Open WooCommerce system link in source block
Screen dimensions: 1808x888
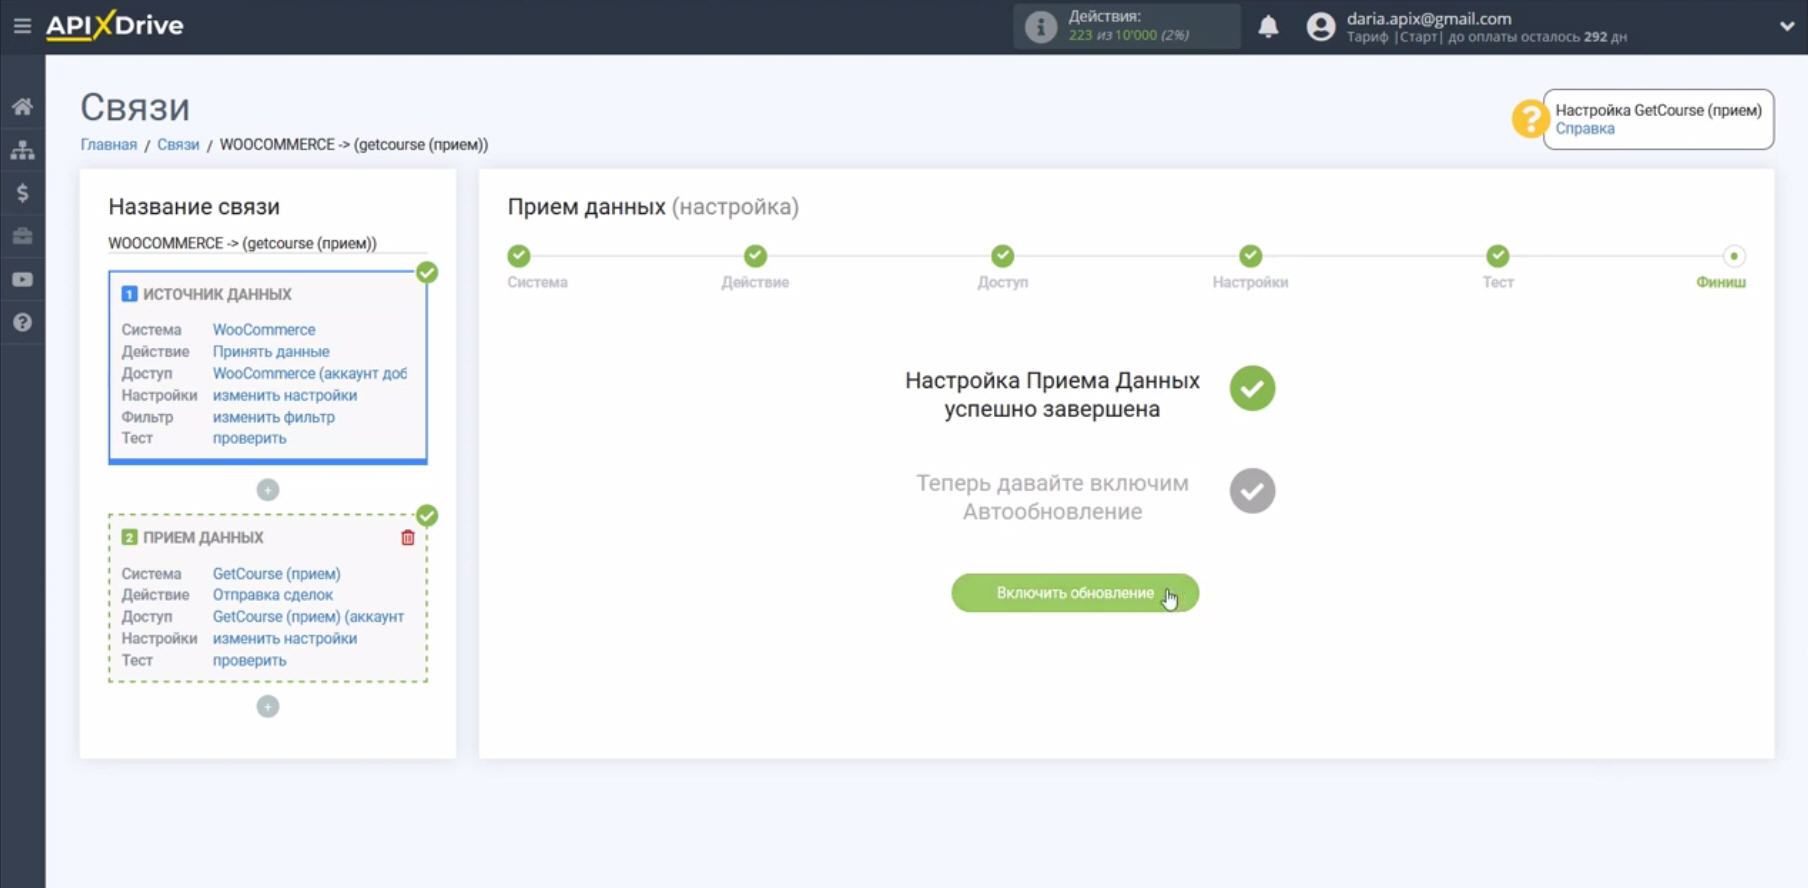pos(264,330)
